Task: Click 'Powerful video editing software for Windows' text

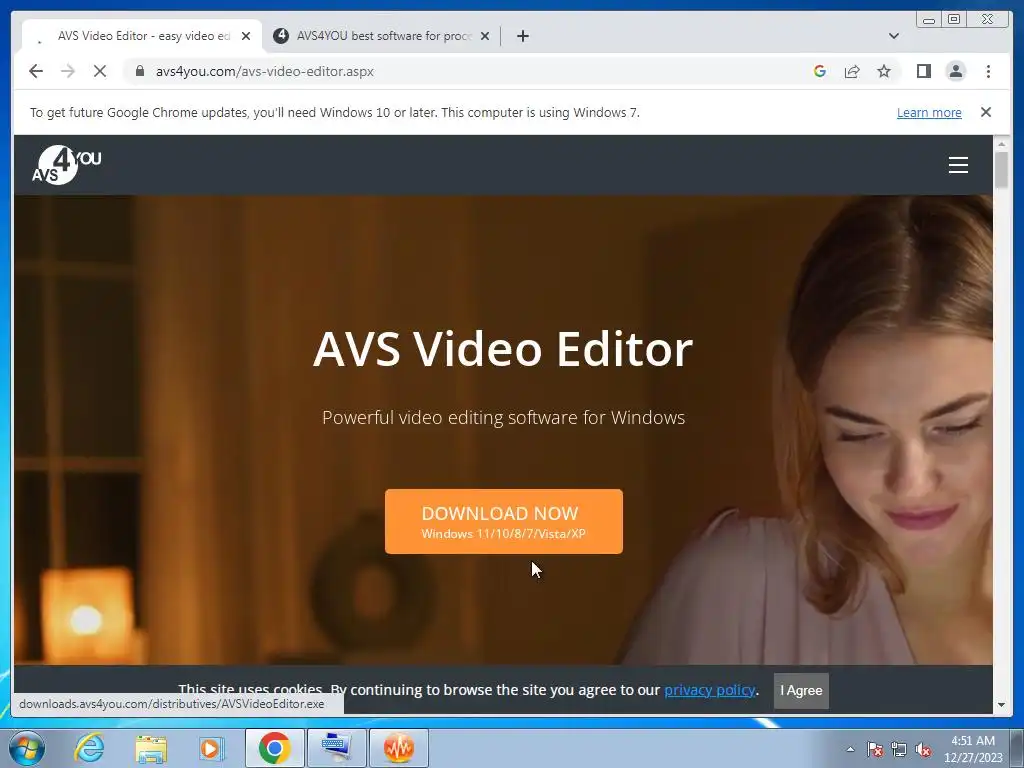Action: click(x=504, y=417)
